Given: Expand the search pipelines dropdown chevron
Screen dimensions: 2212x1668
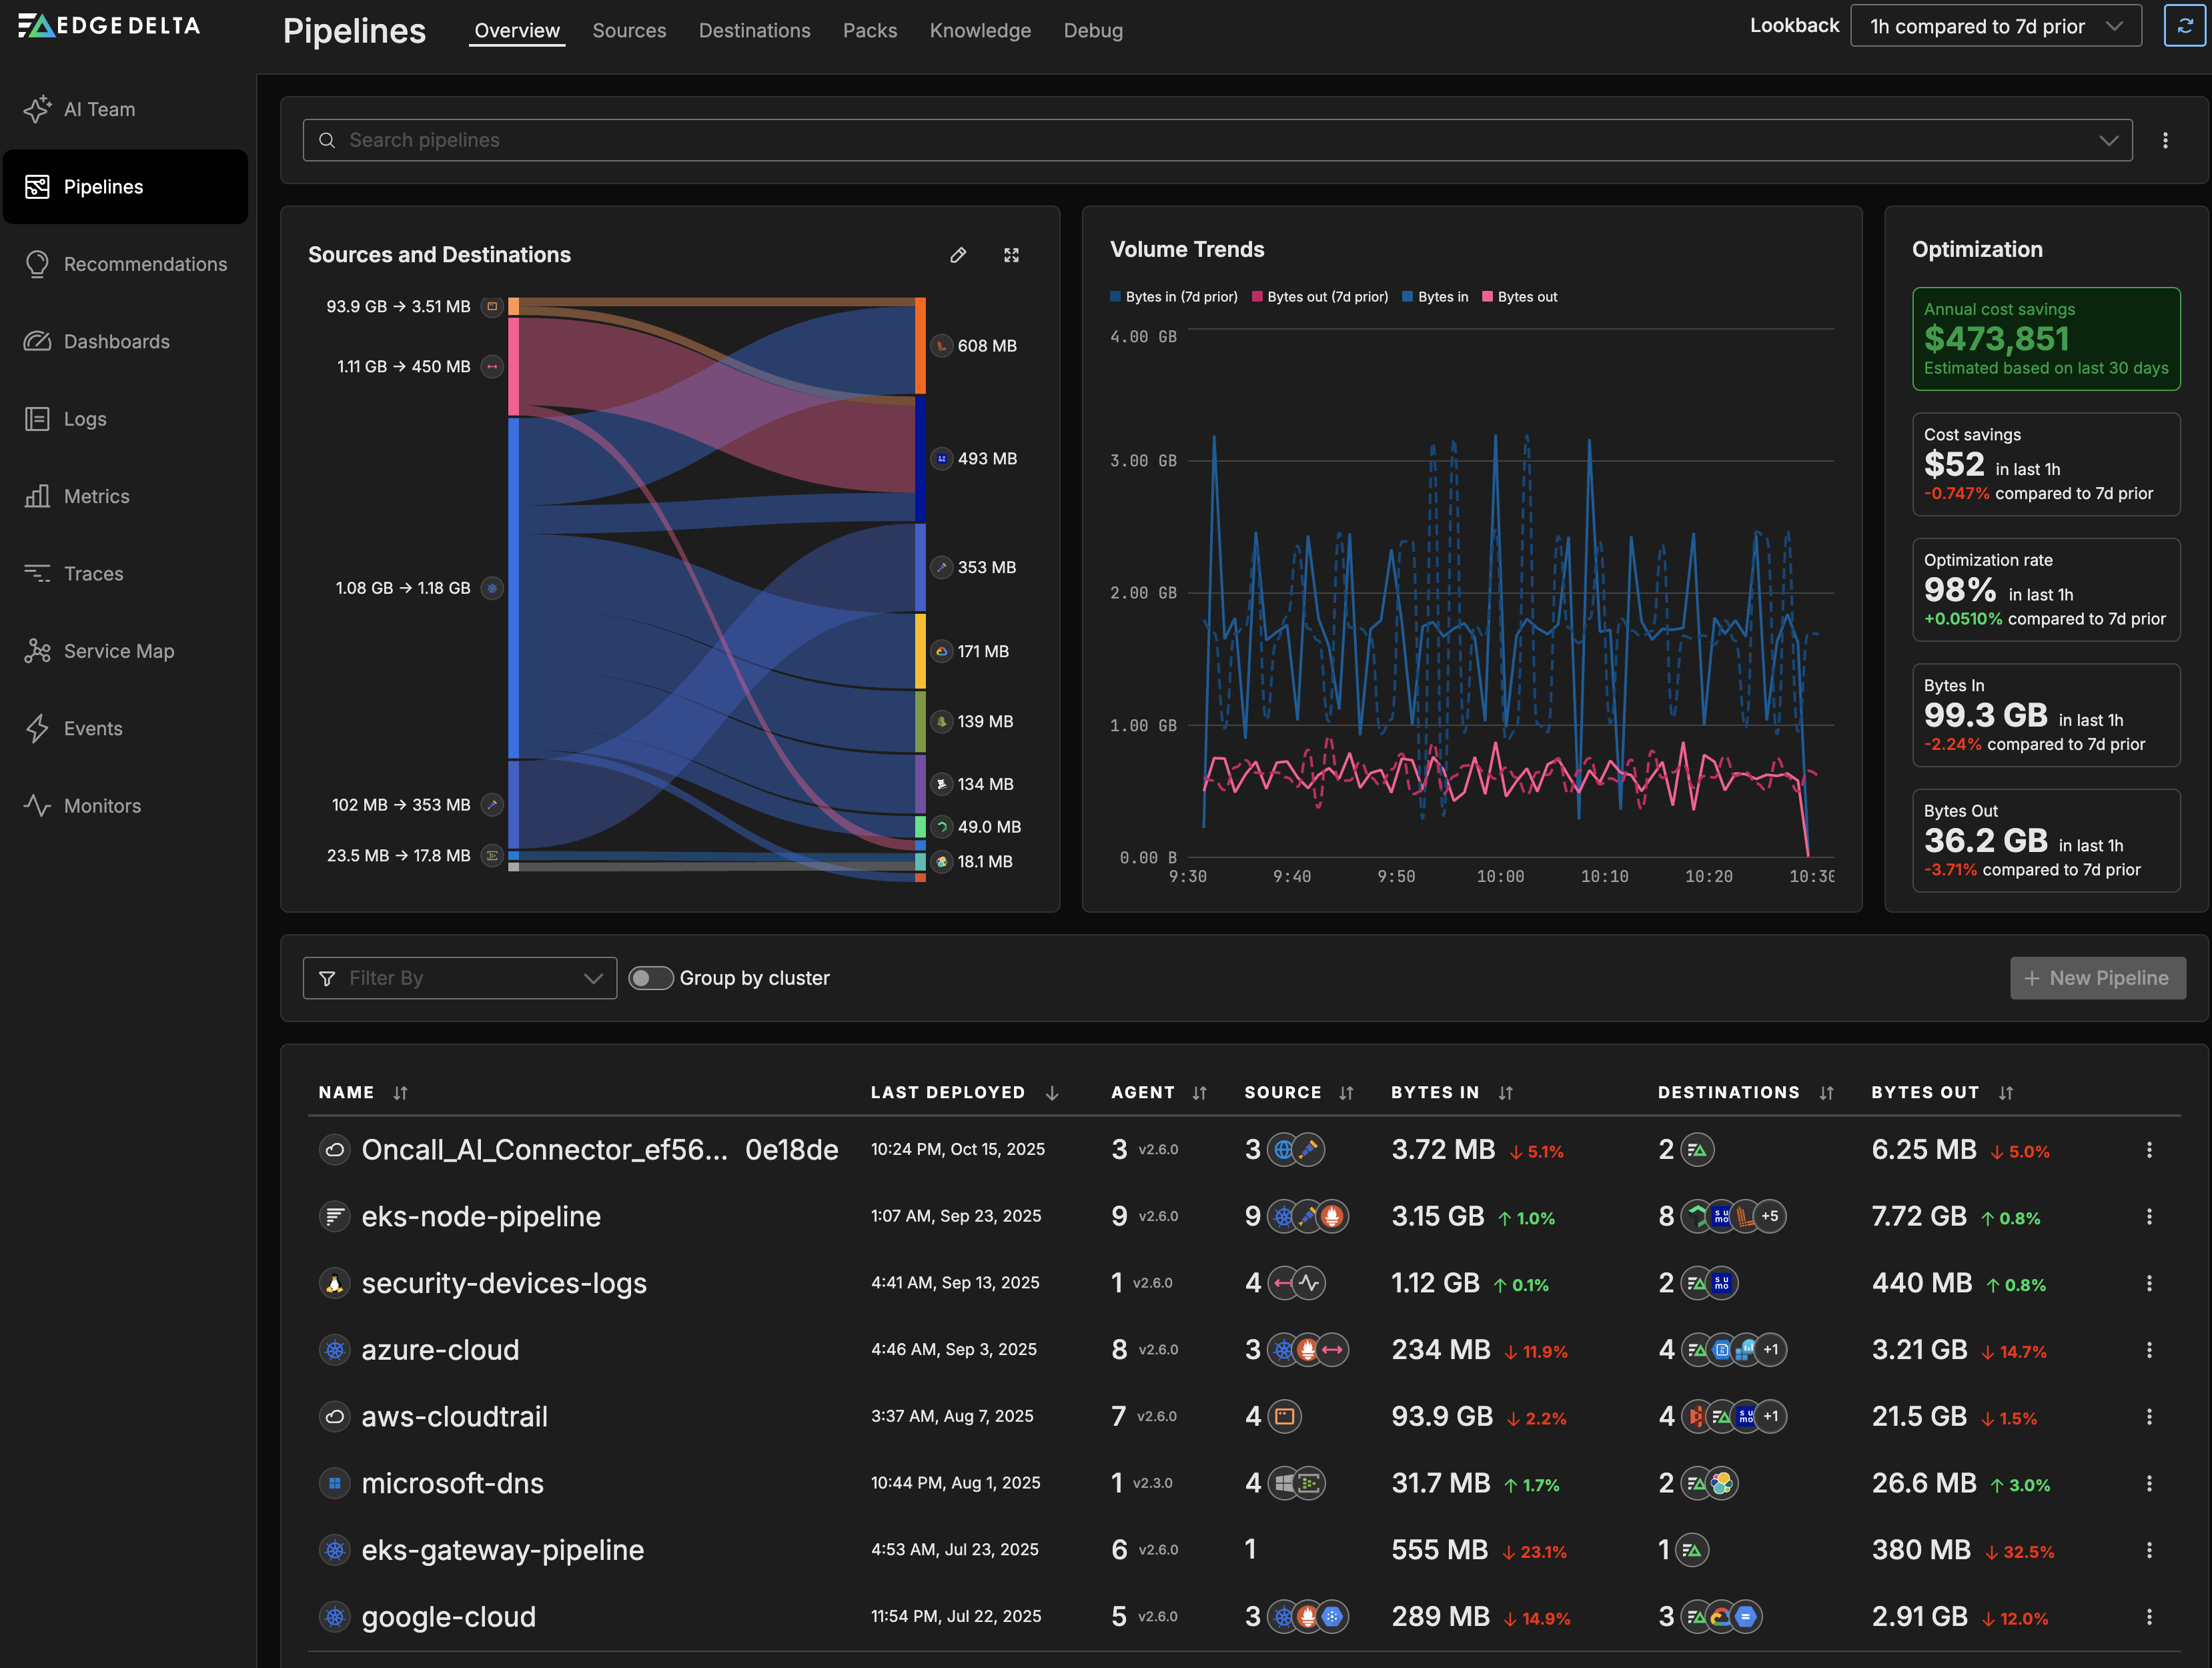Looking at the screenshot, I should point(2108,140).
